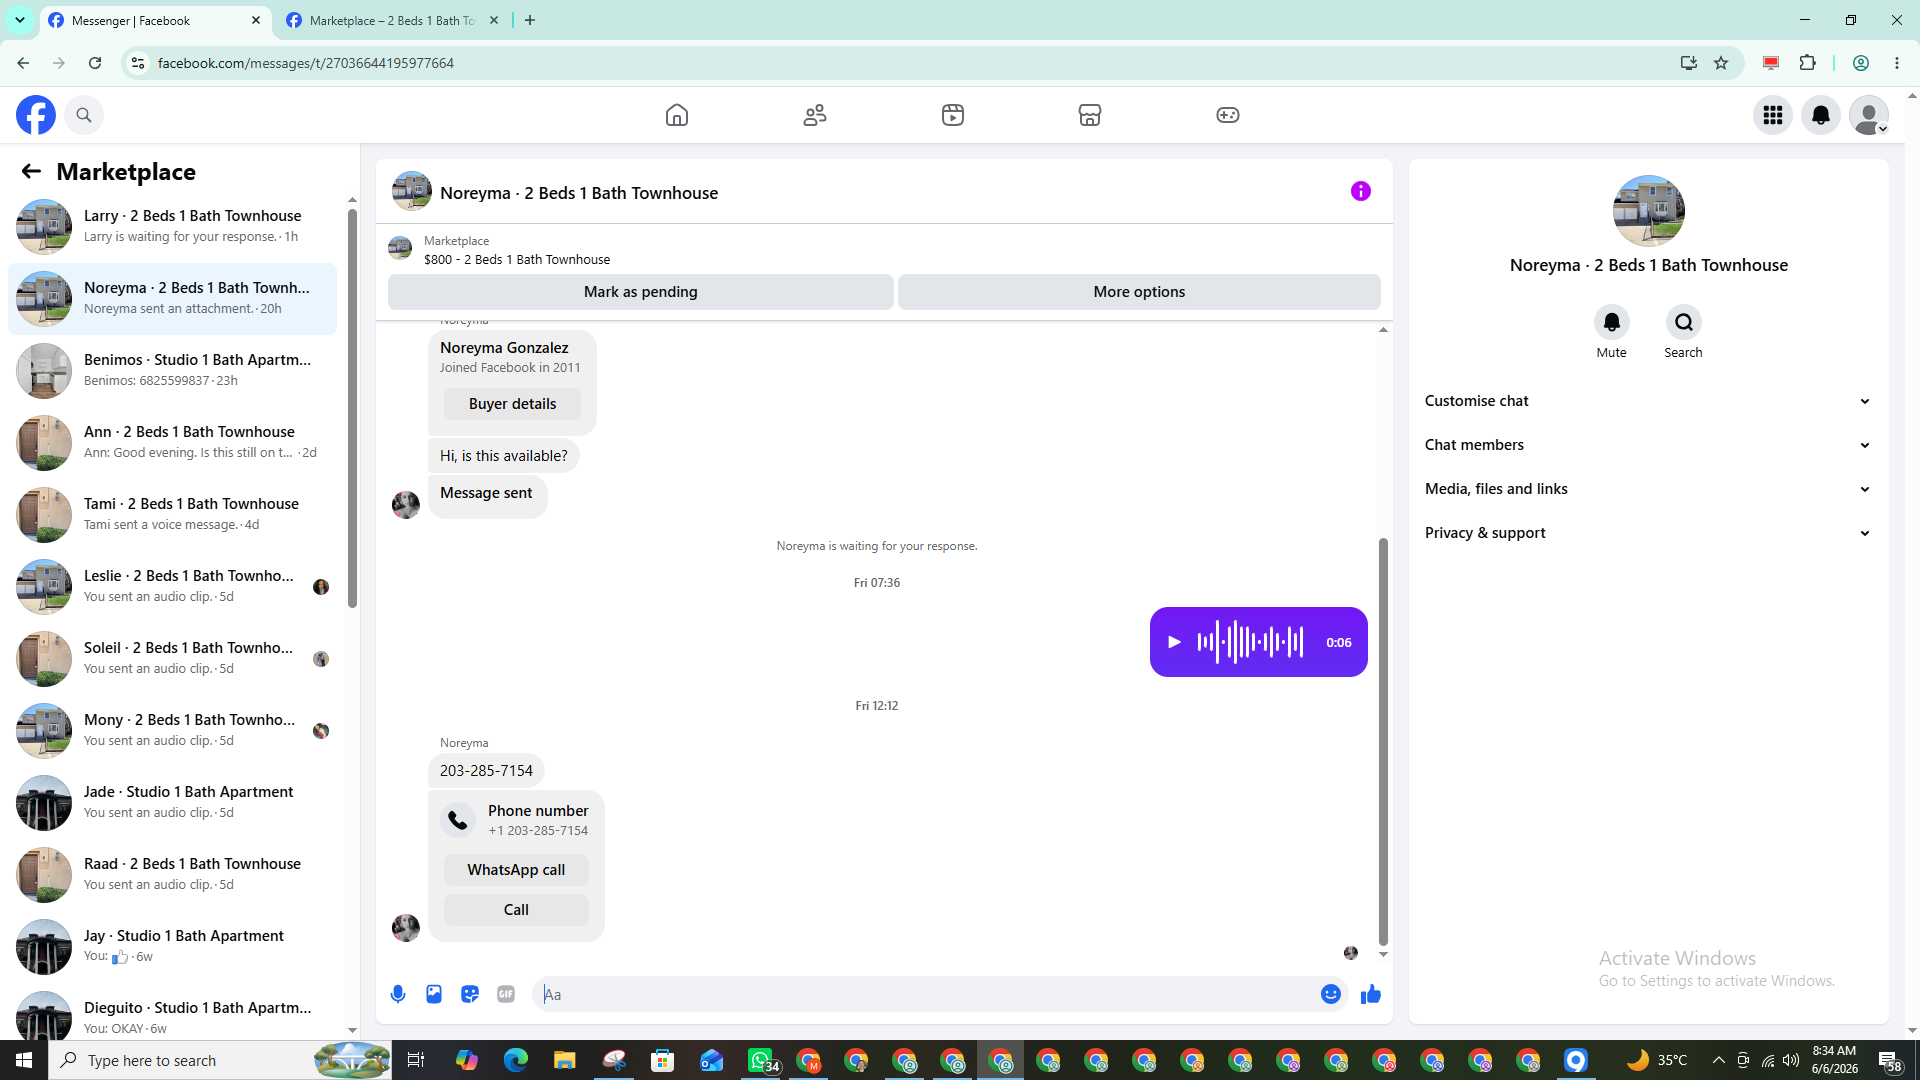
Task: Open the emoji picker in message box
Action: pyautogui.click(x=1331, y=994)
